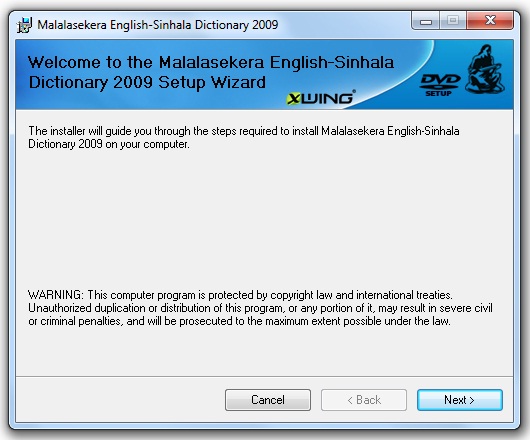Click the Unauthorized duplication warning line
Viewport: 530px width, 440px height.
tap(260, 308)
